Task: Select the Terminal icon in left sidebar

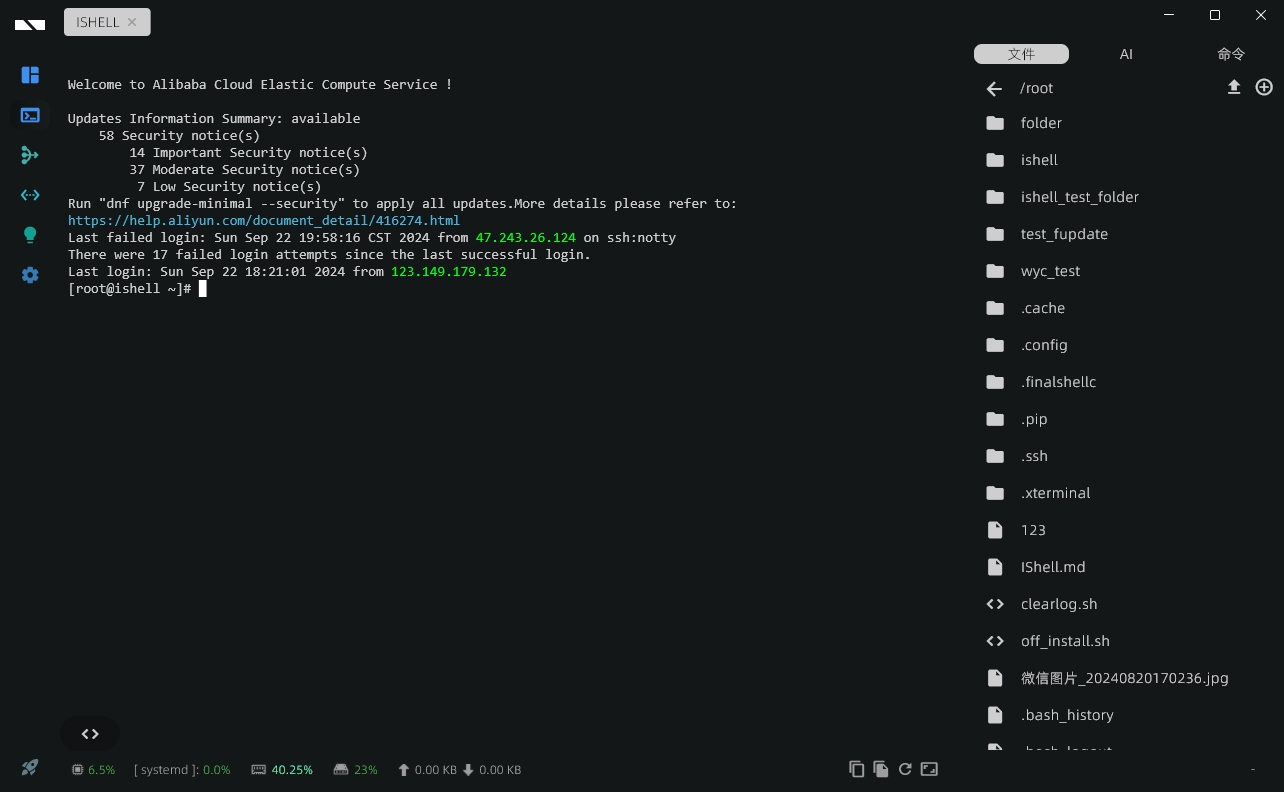Action: [x=30, y=115]
